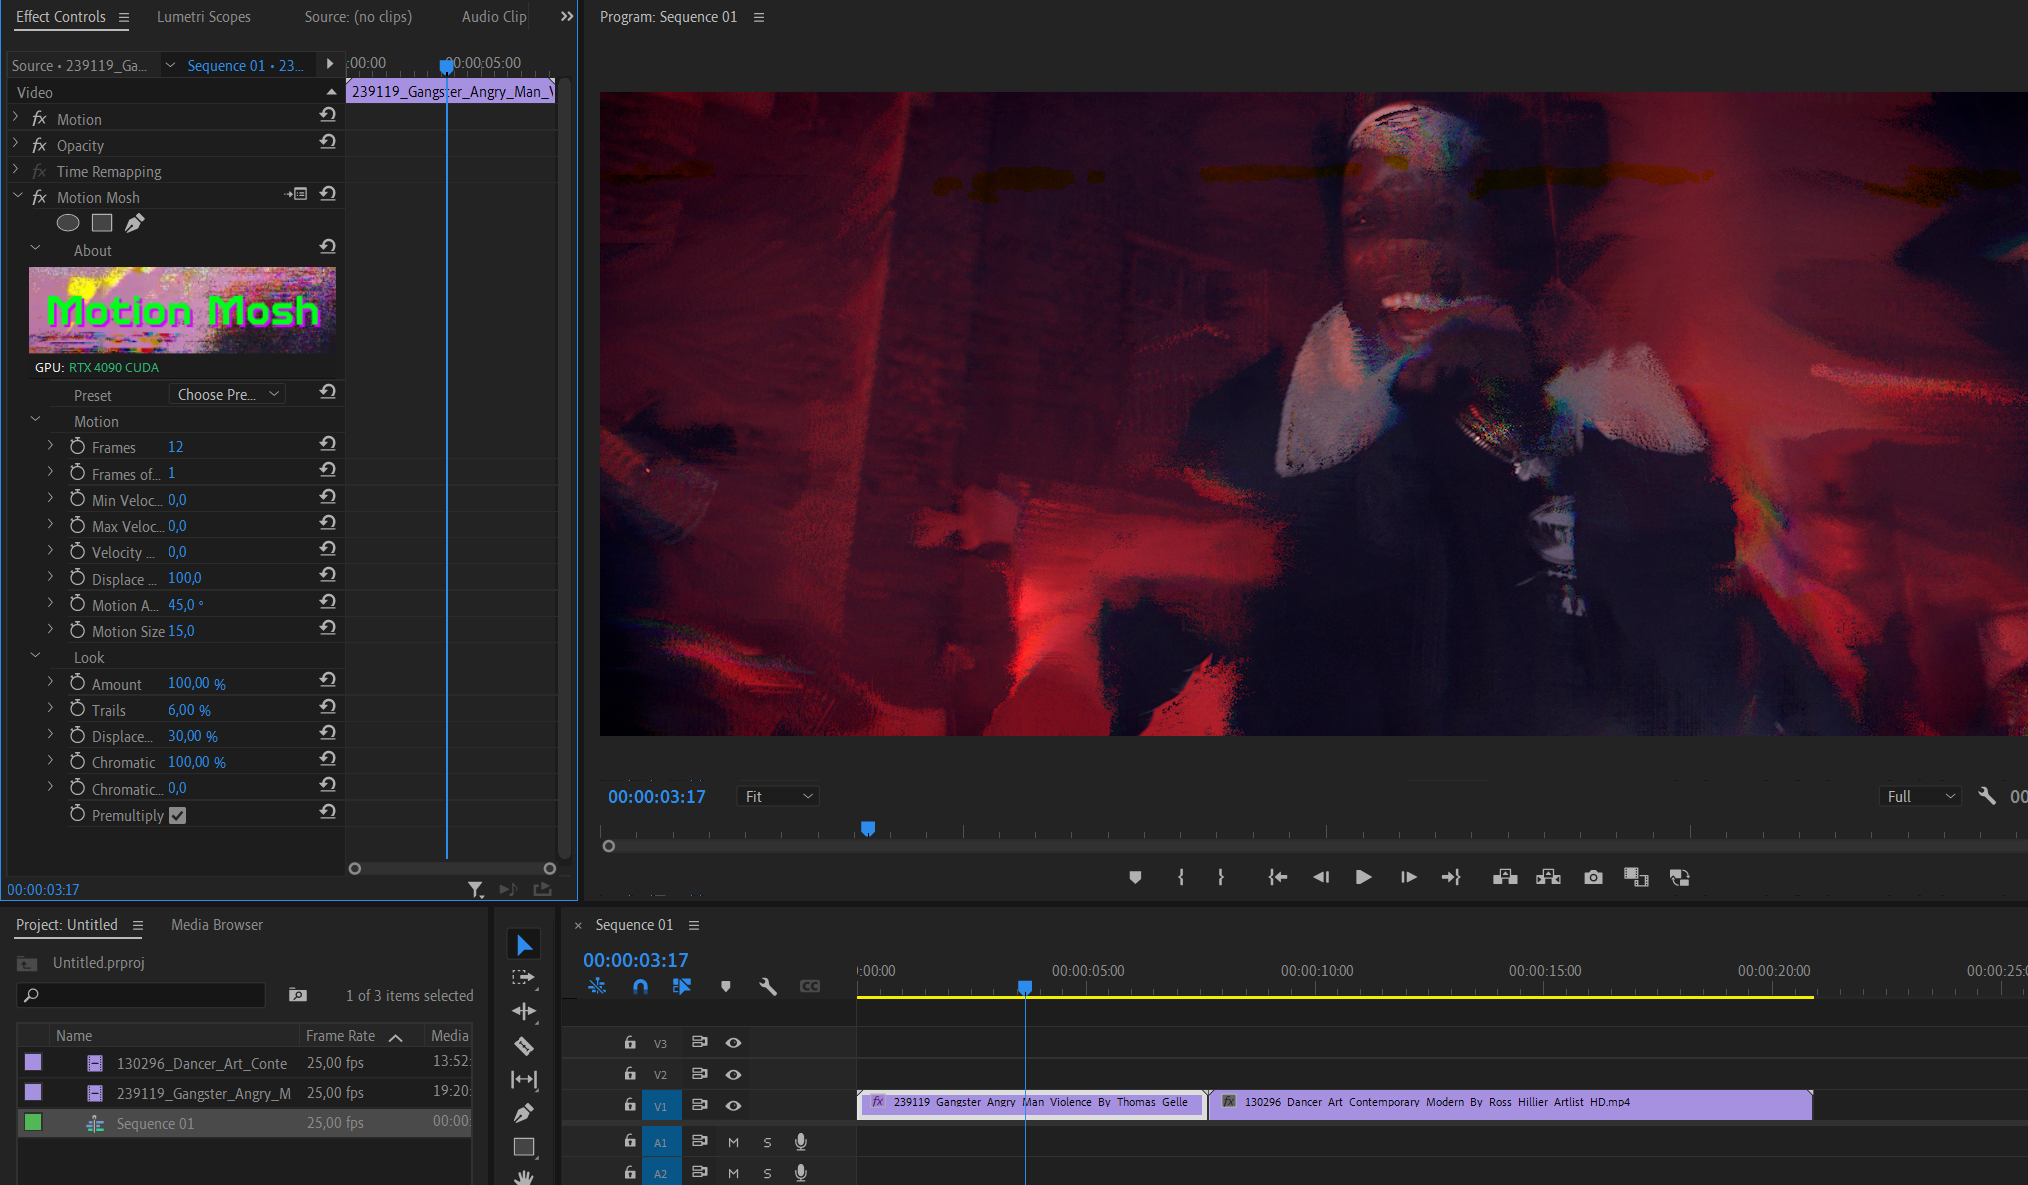
Task: Open the Choose Preset dropdown
Action: pyautogui.click(x=227, y=394)
